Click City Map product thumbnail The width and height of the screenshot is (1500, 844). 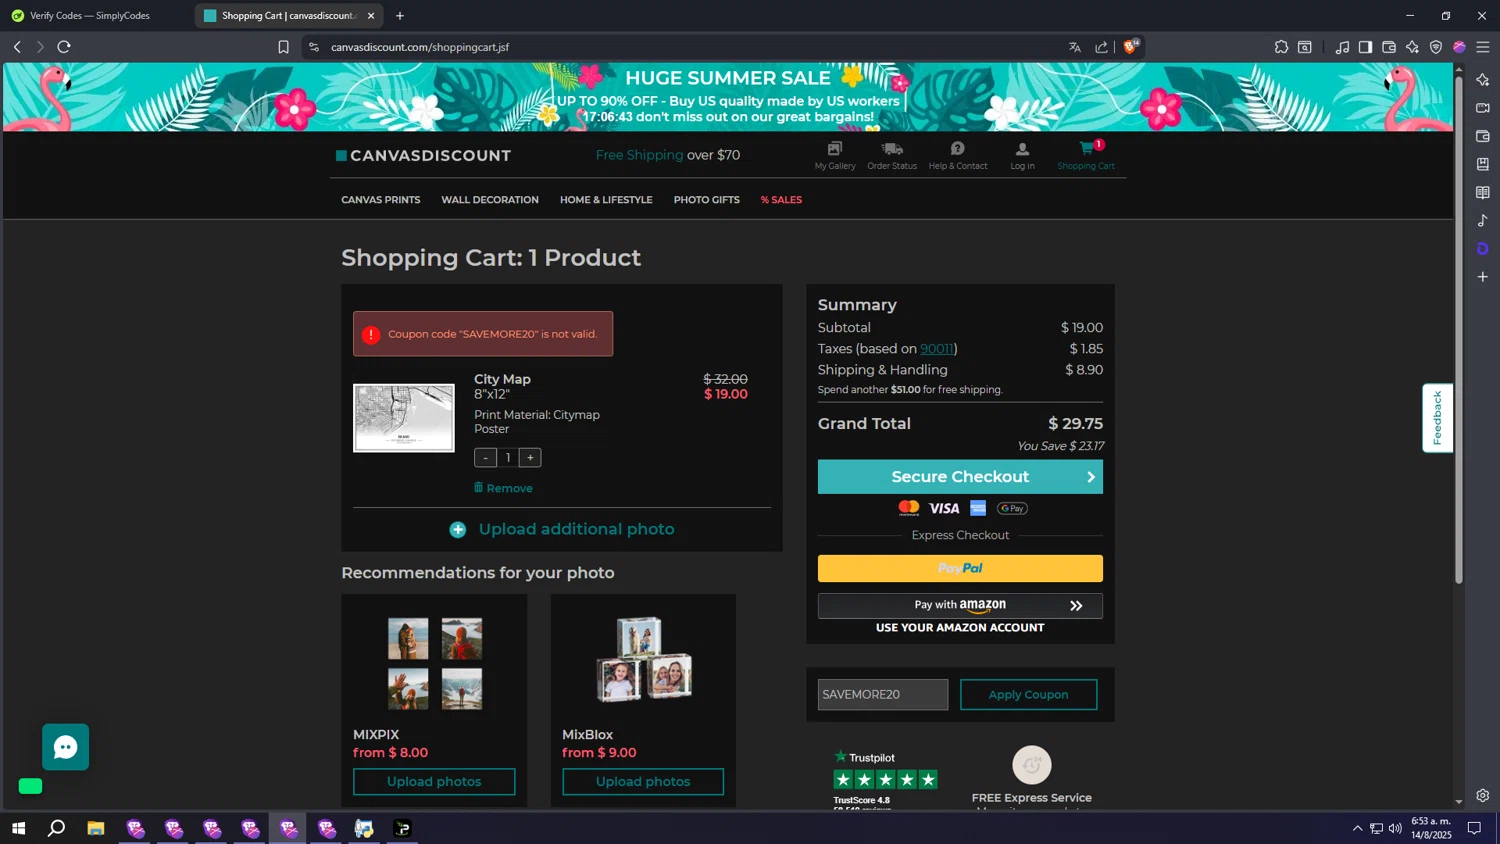click(x=404, y=418)
